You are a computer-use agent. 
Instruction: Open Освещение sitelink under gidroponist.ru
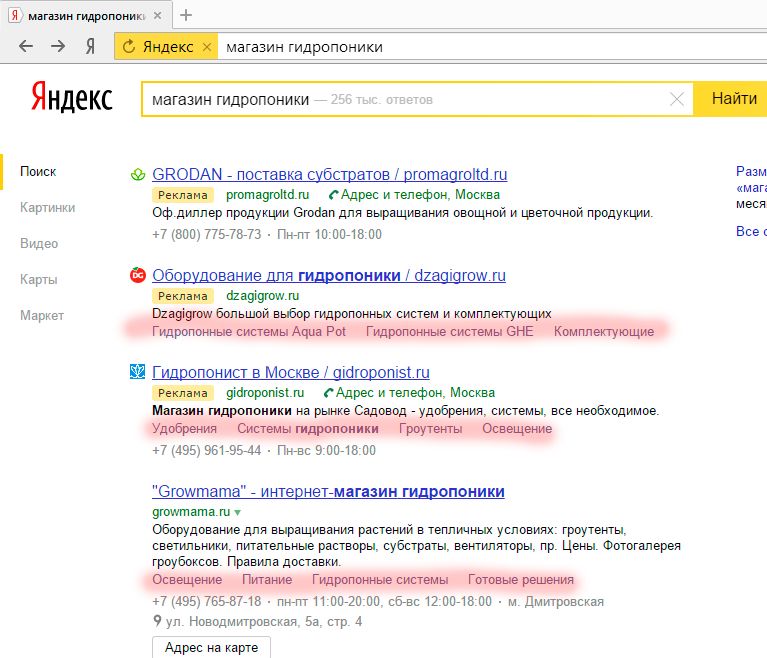pos(517,429)
